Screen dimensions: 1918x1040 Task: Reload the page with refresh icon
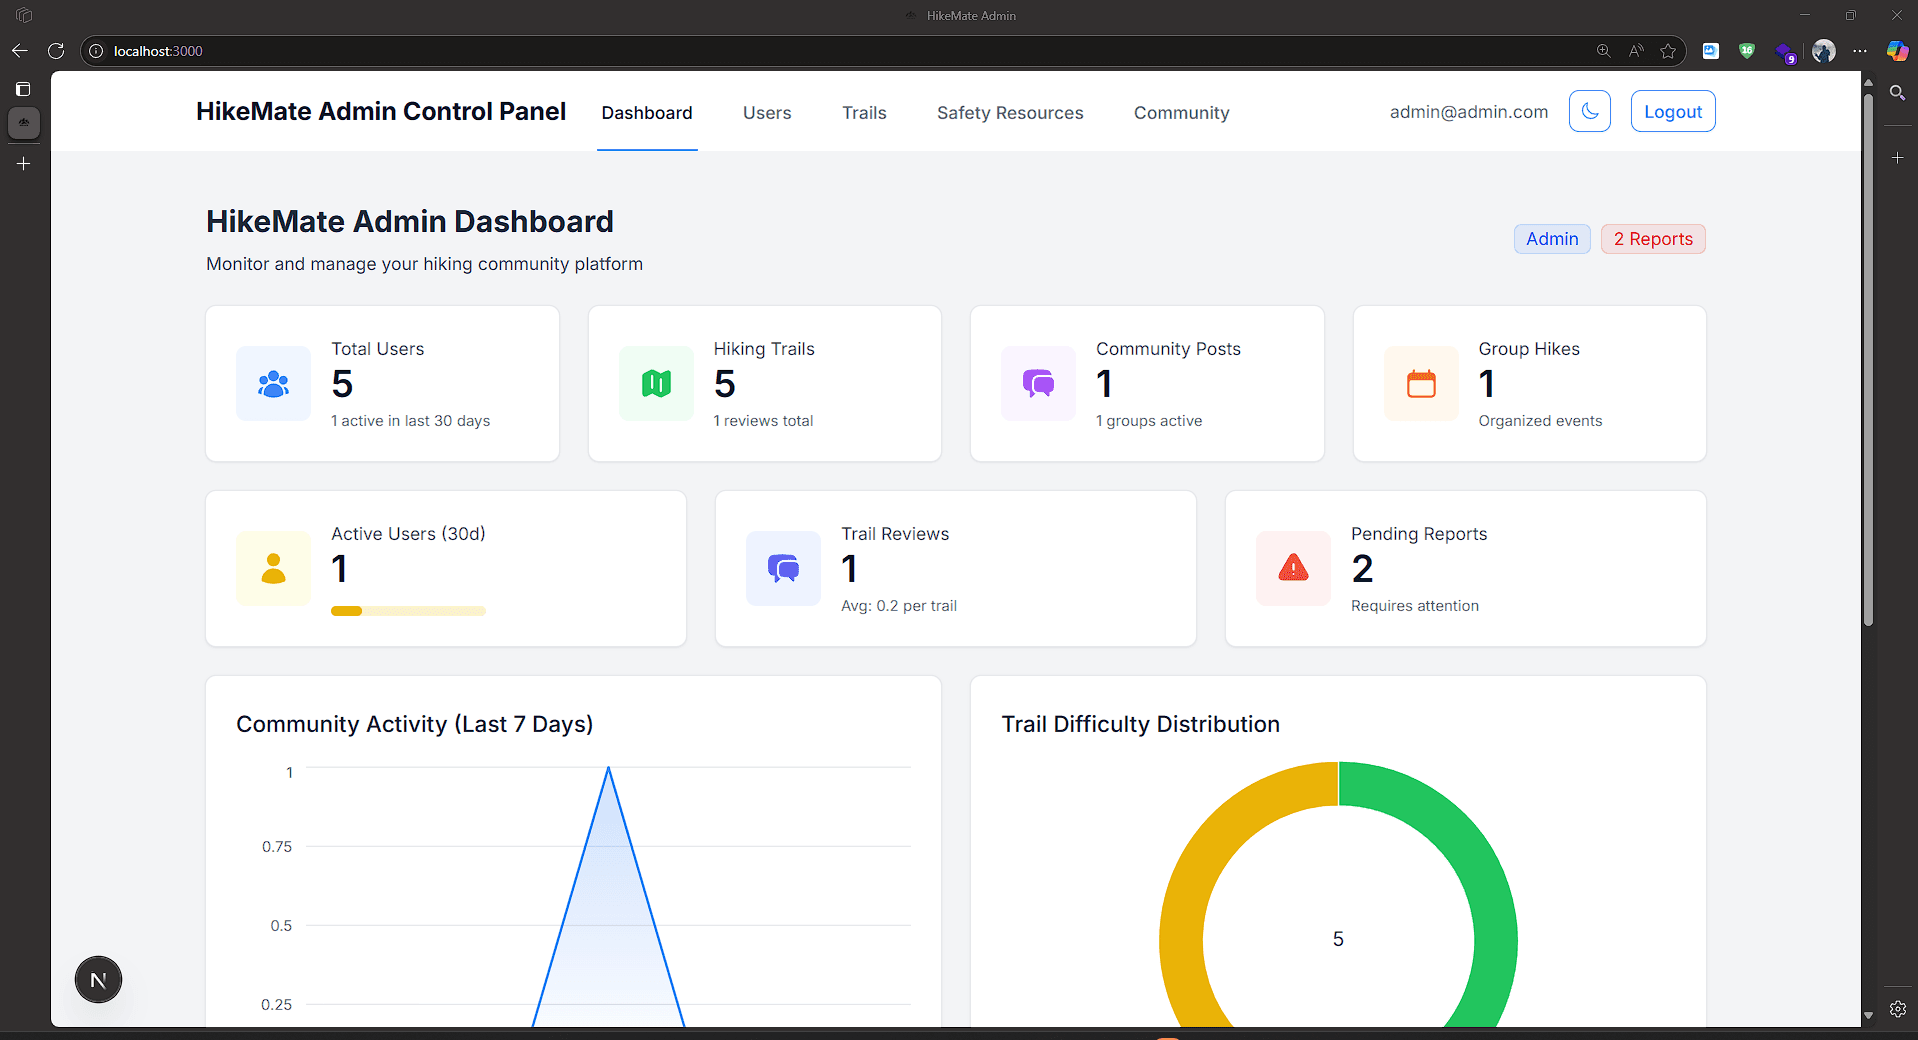[56, 51]
